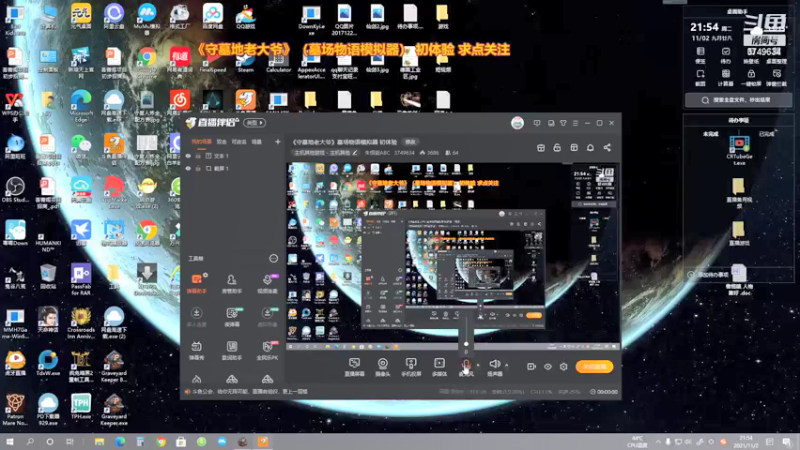Open the 全民乐PK tool
Image resolution: width=800 pixels, height=450 pixels.
pyautogui.click(x=267, y=350)
